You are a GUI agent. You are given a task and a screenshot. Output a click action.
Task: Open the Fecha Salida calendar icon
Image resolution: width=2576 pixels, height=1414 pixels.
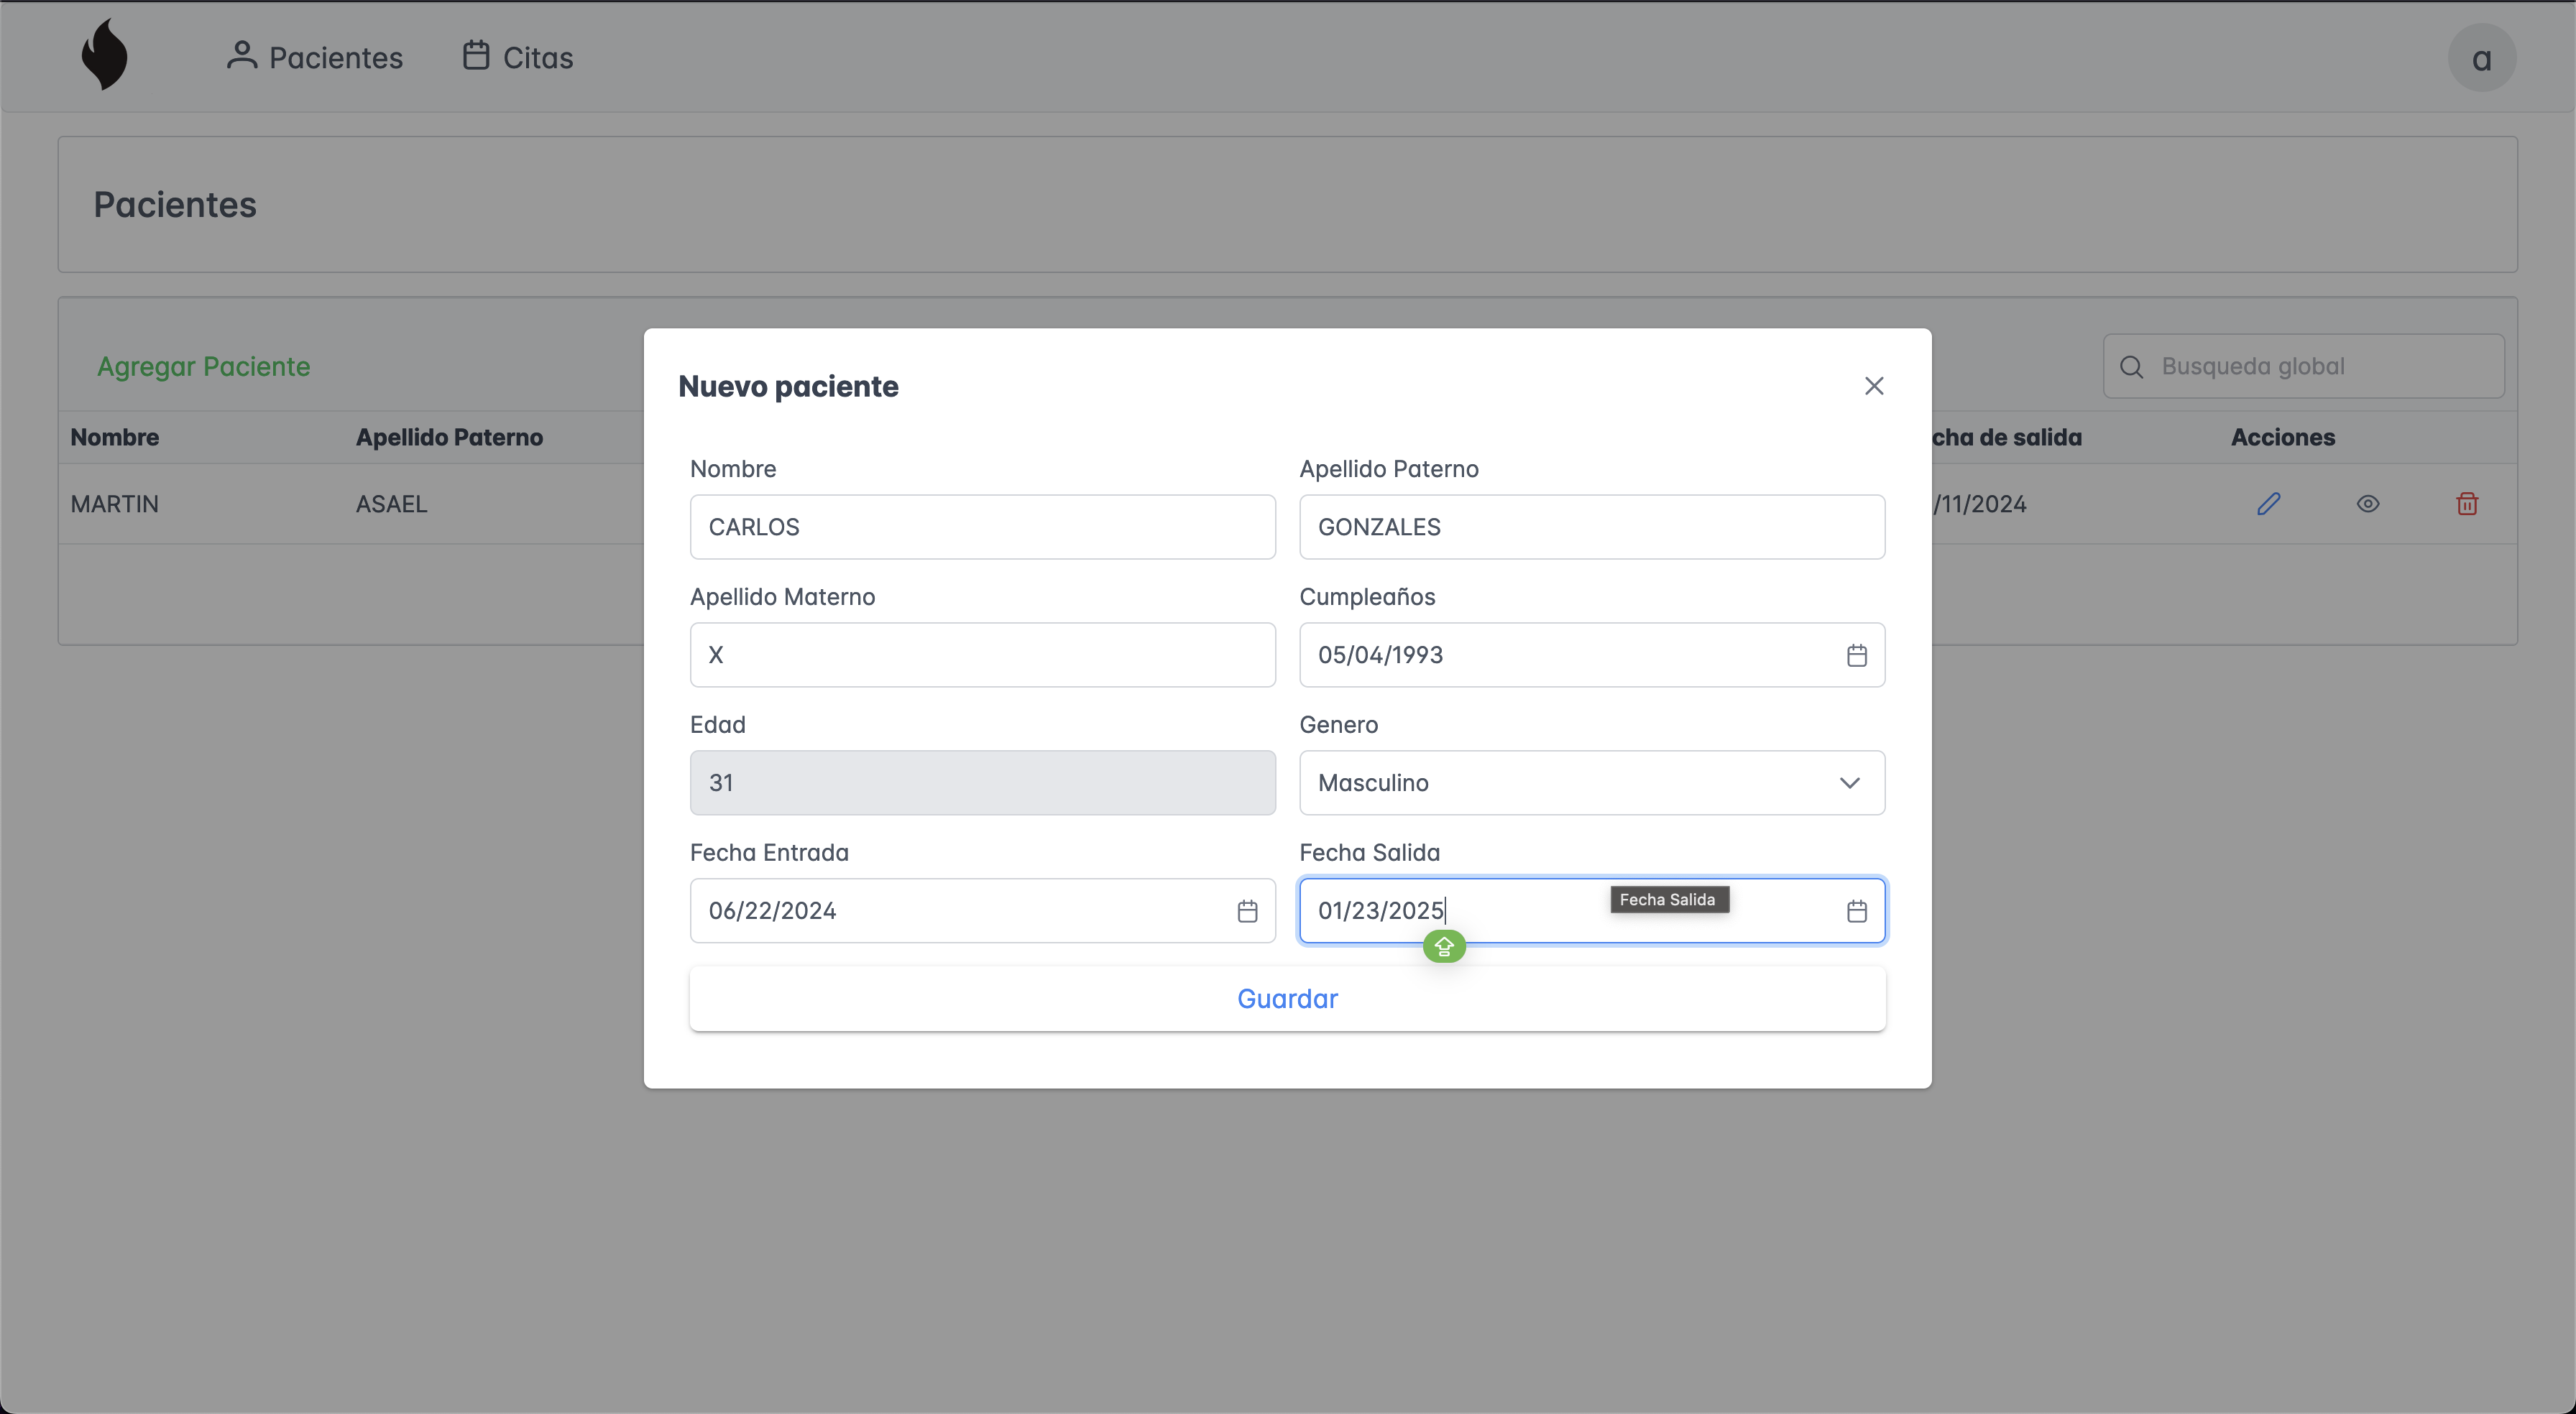click(1856, 911)
